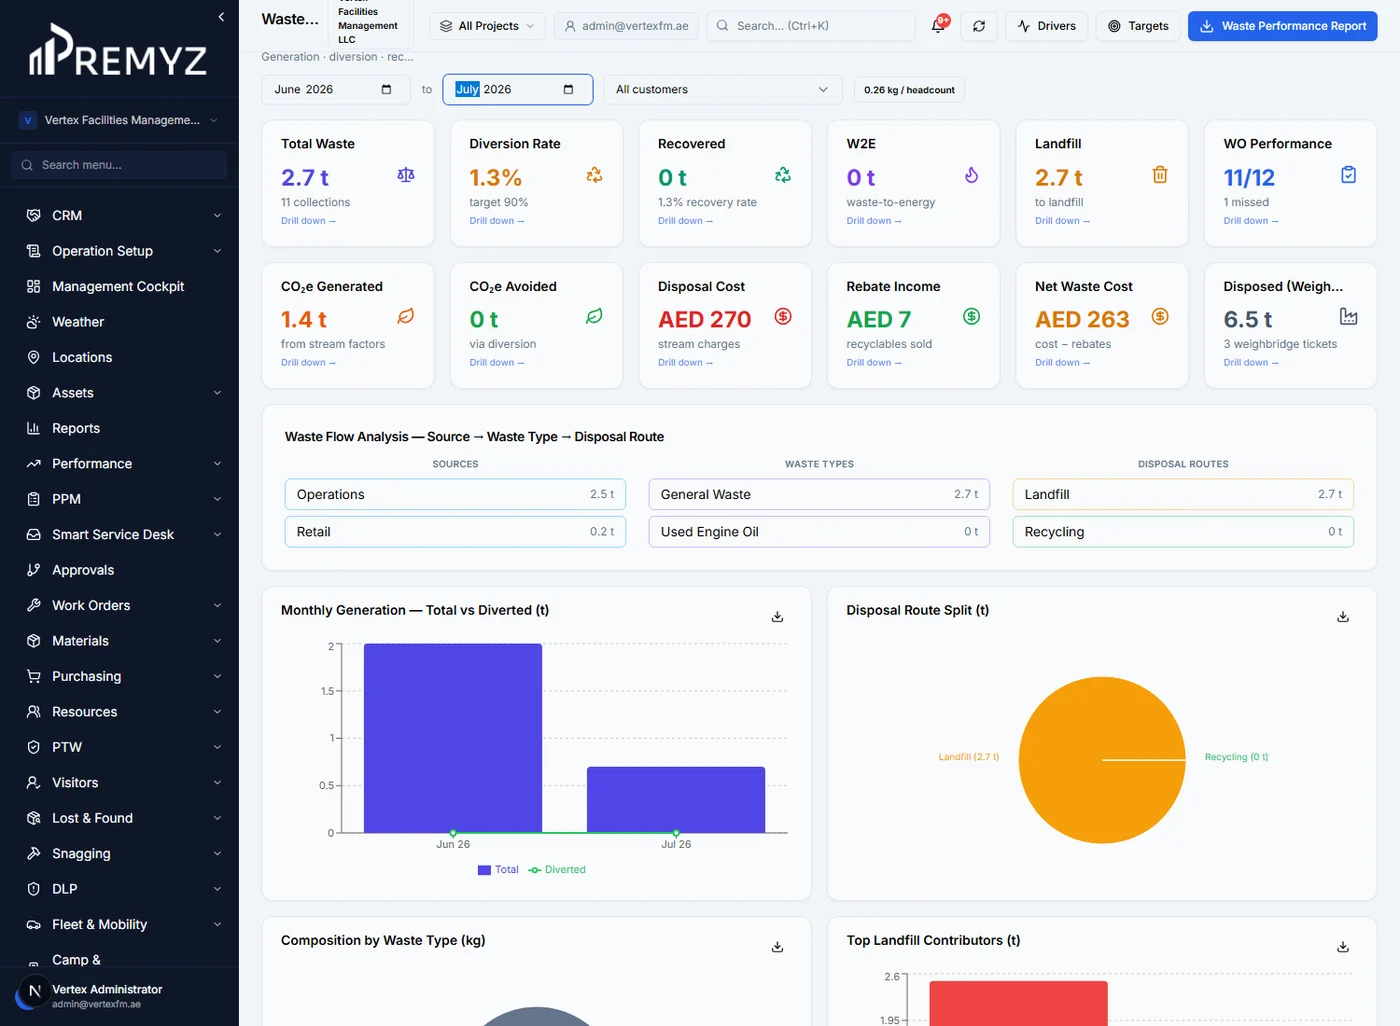The height and width of the screenshot is (1026, 1400).
Task: Click the Net Waste Cost dollar icon
Action: [x=1160, y=317]
